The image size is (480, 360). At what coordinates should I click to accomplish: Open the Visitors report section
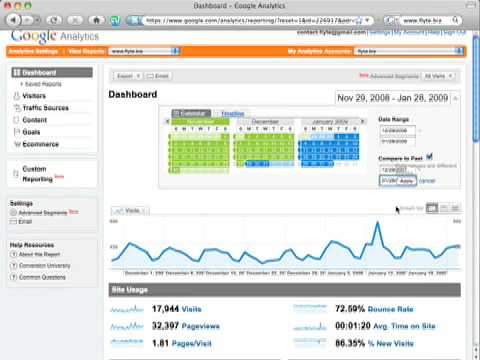tap(34, 96)
